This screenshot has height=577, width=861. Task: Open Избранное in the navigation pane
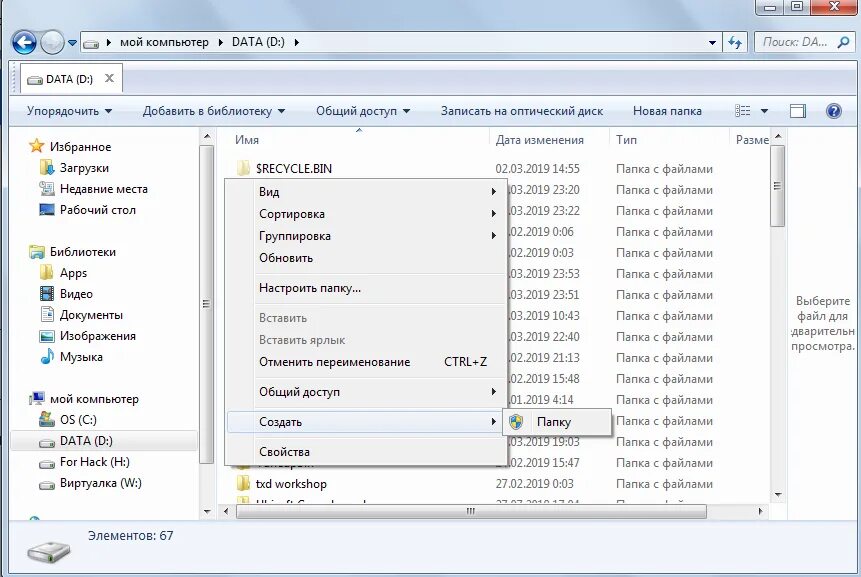click(80, 147)
